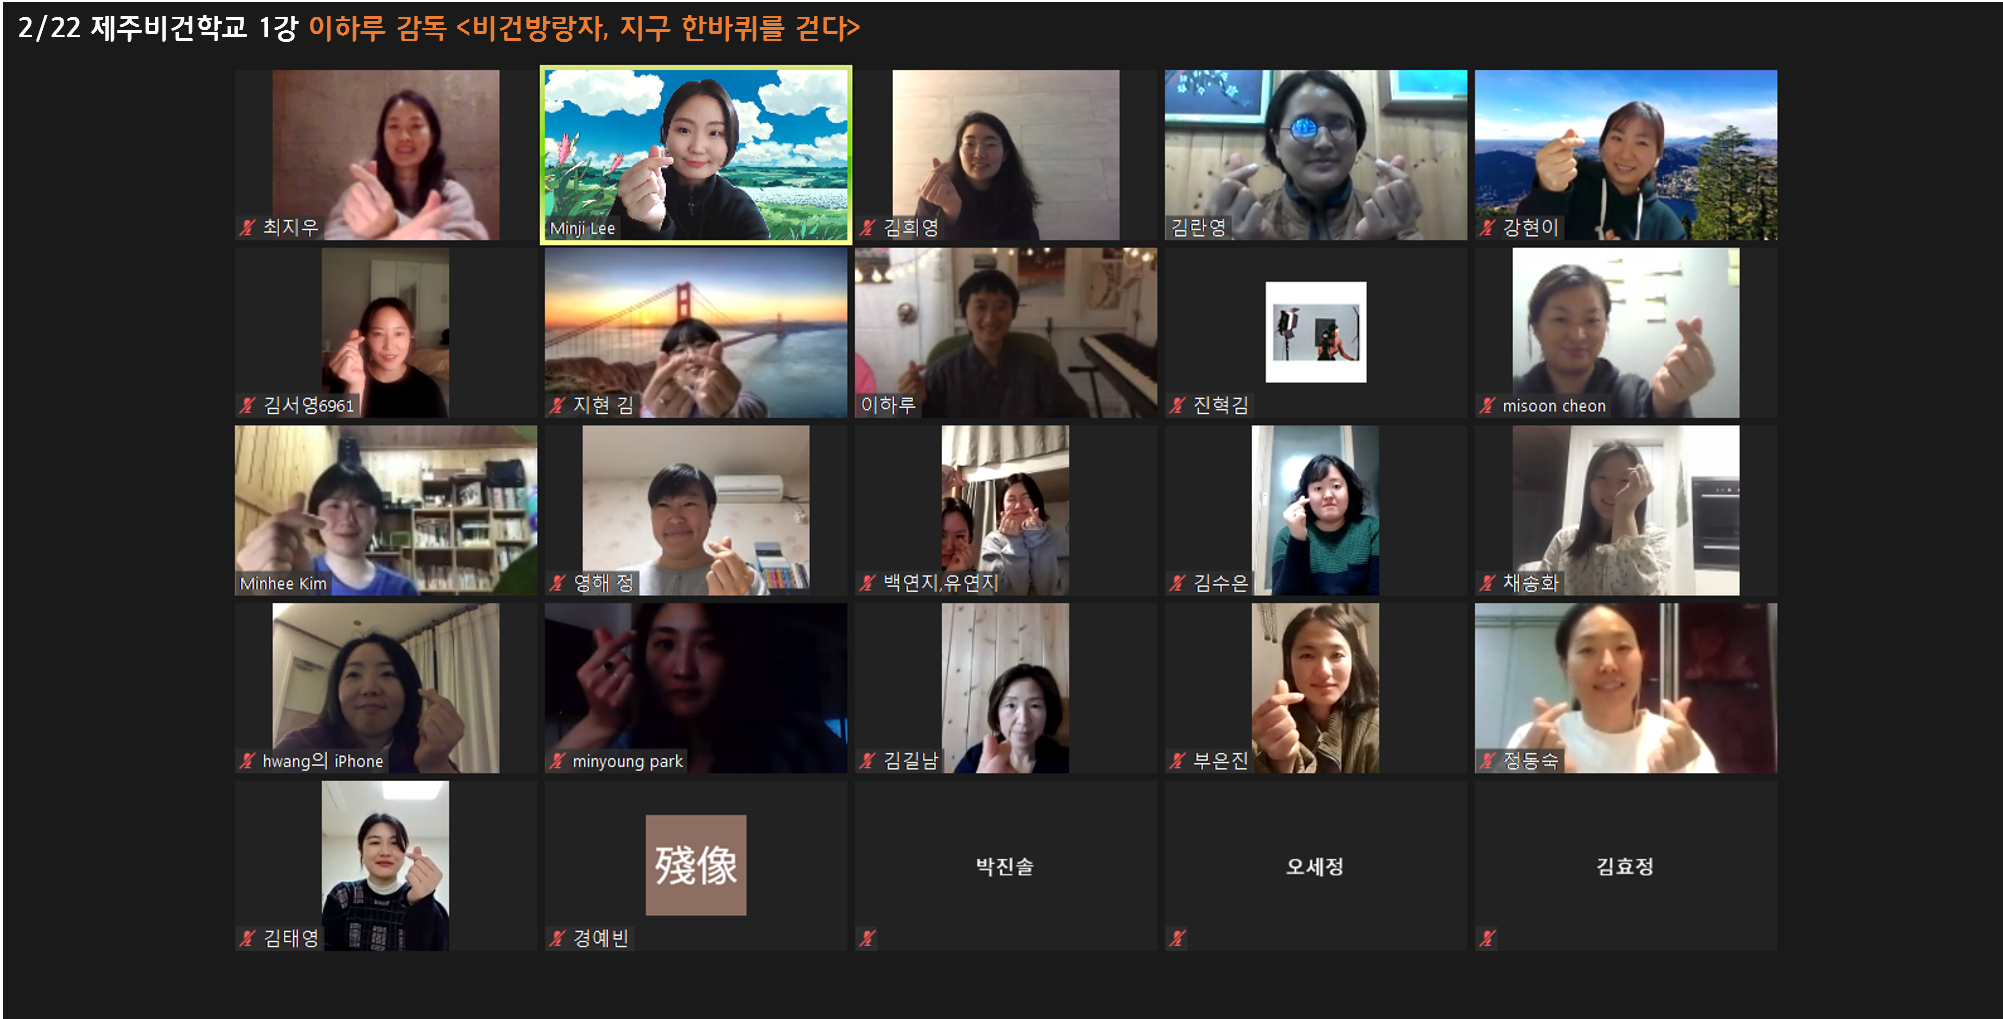Click the Minhee Kim name label
Image resolution: width=2003 pixels, height=1019 pixels.
283,583
